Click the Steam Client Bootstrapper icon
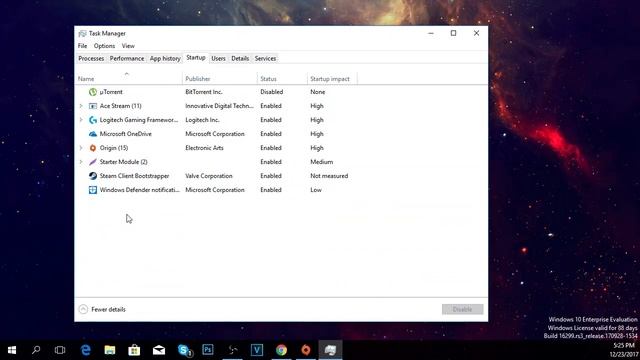 93,176
